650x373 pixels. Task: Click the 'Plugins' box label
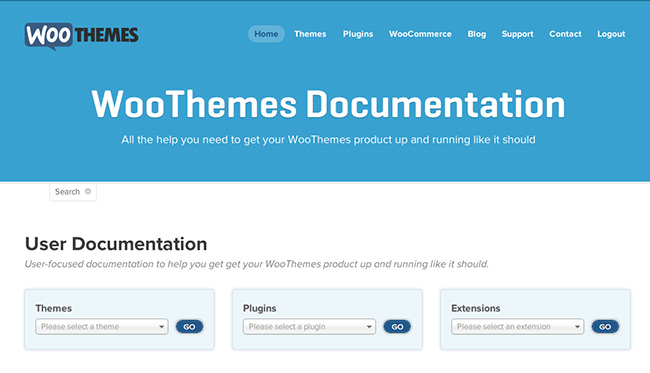(260, 308)
